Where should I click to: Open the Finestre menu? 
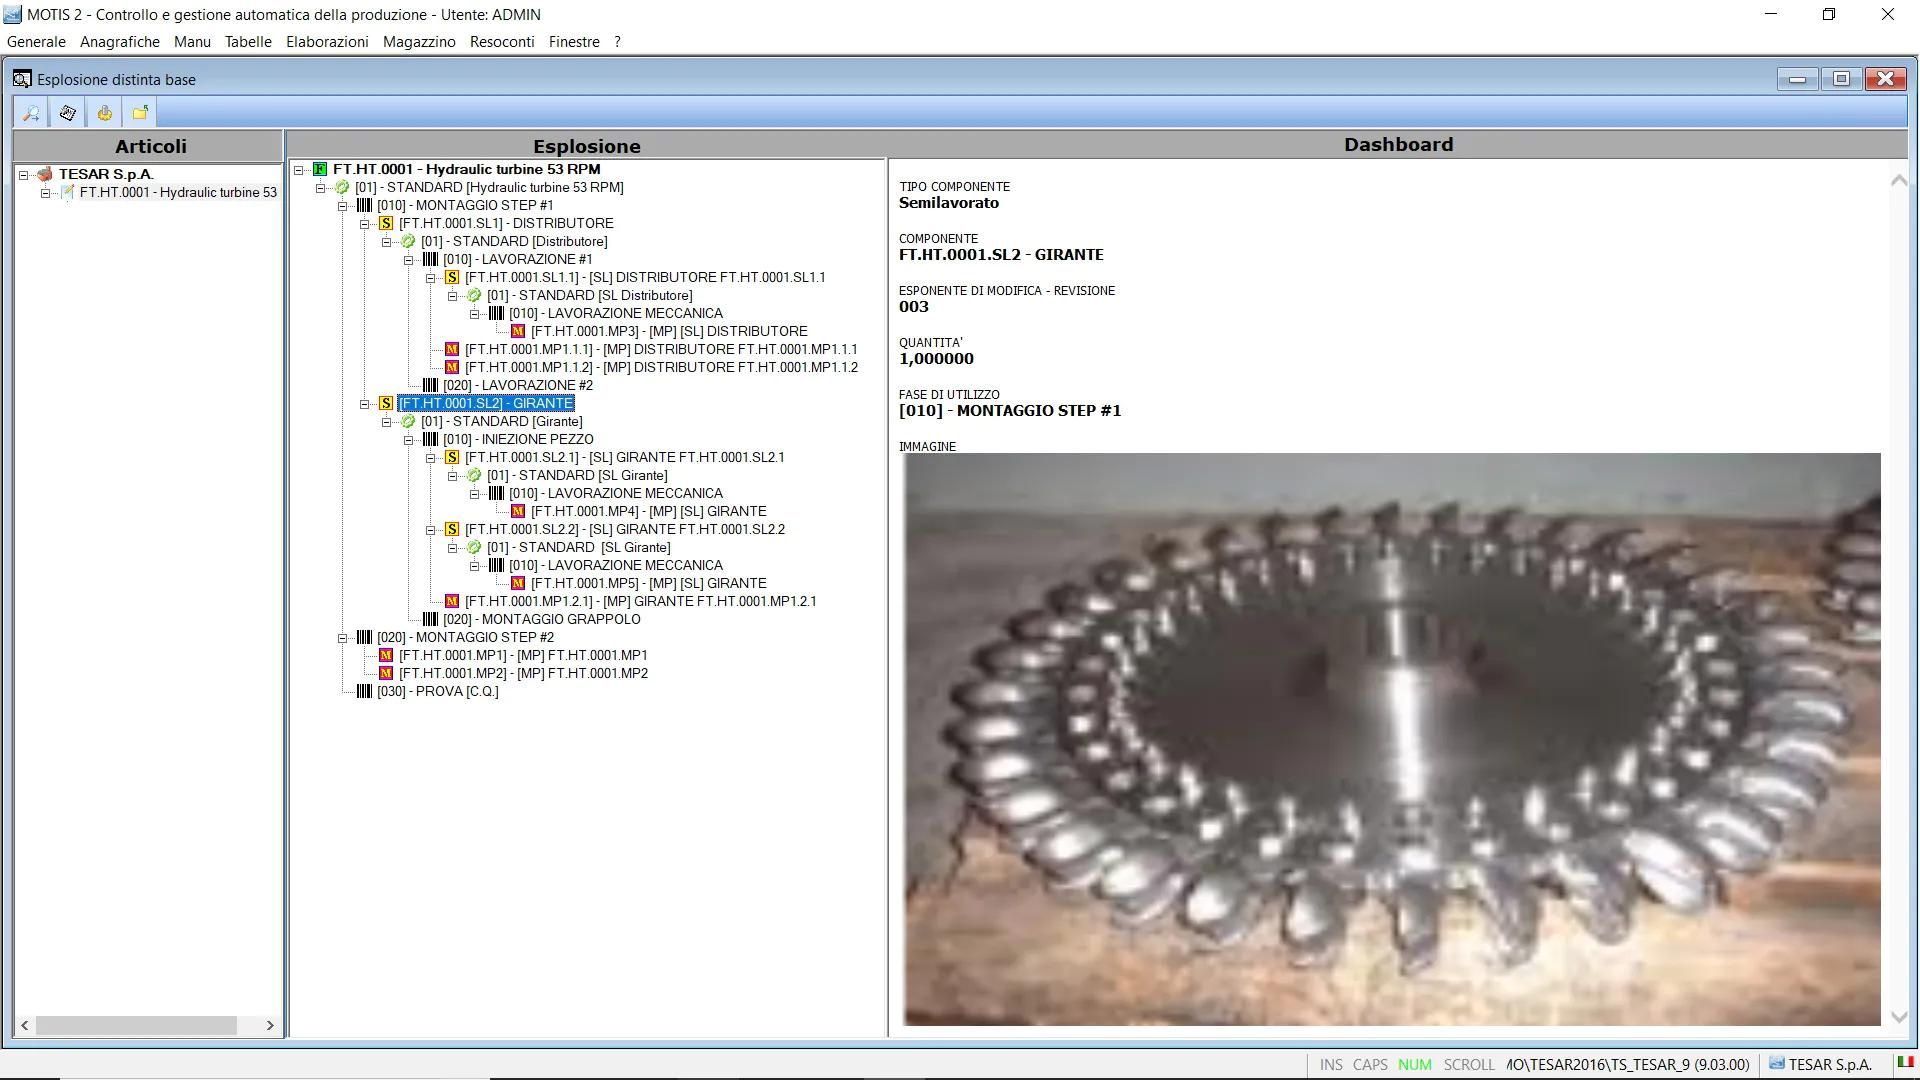click(574, 42)
